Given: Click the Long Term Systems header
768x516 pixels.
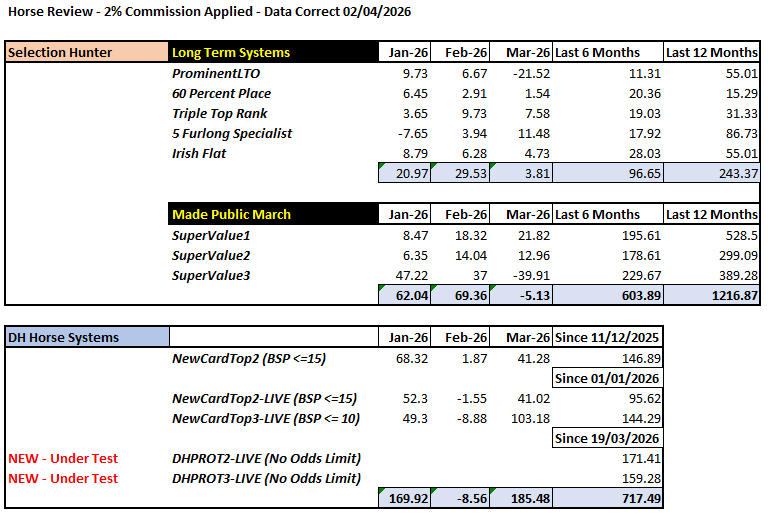Looking at the screenshot, I should [x=231, y=52].
